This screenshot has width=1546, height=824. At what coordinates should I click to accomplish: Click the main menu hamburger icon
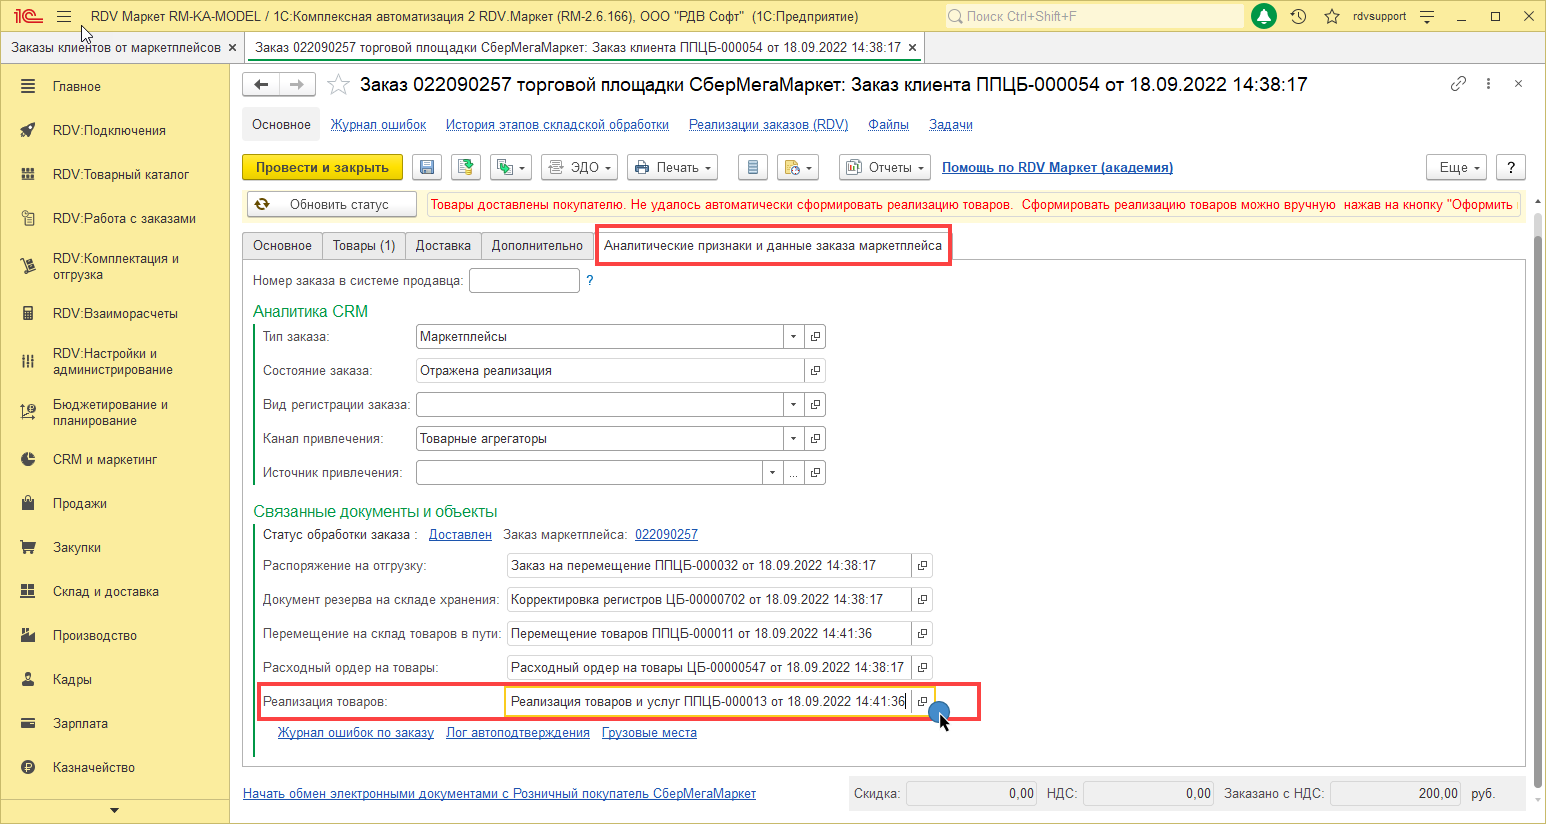coord(64,17)
